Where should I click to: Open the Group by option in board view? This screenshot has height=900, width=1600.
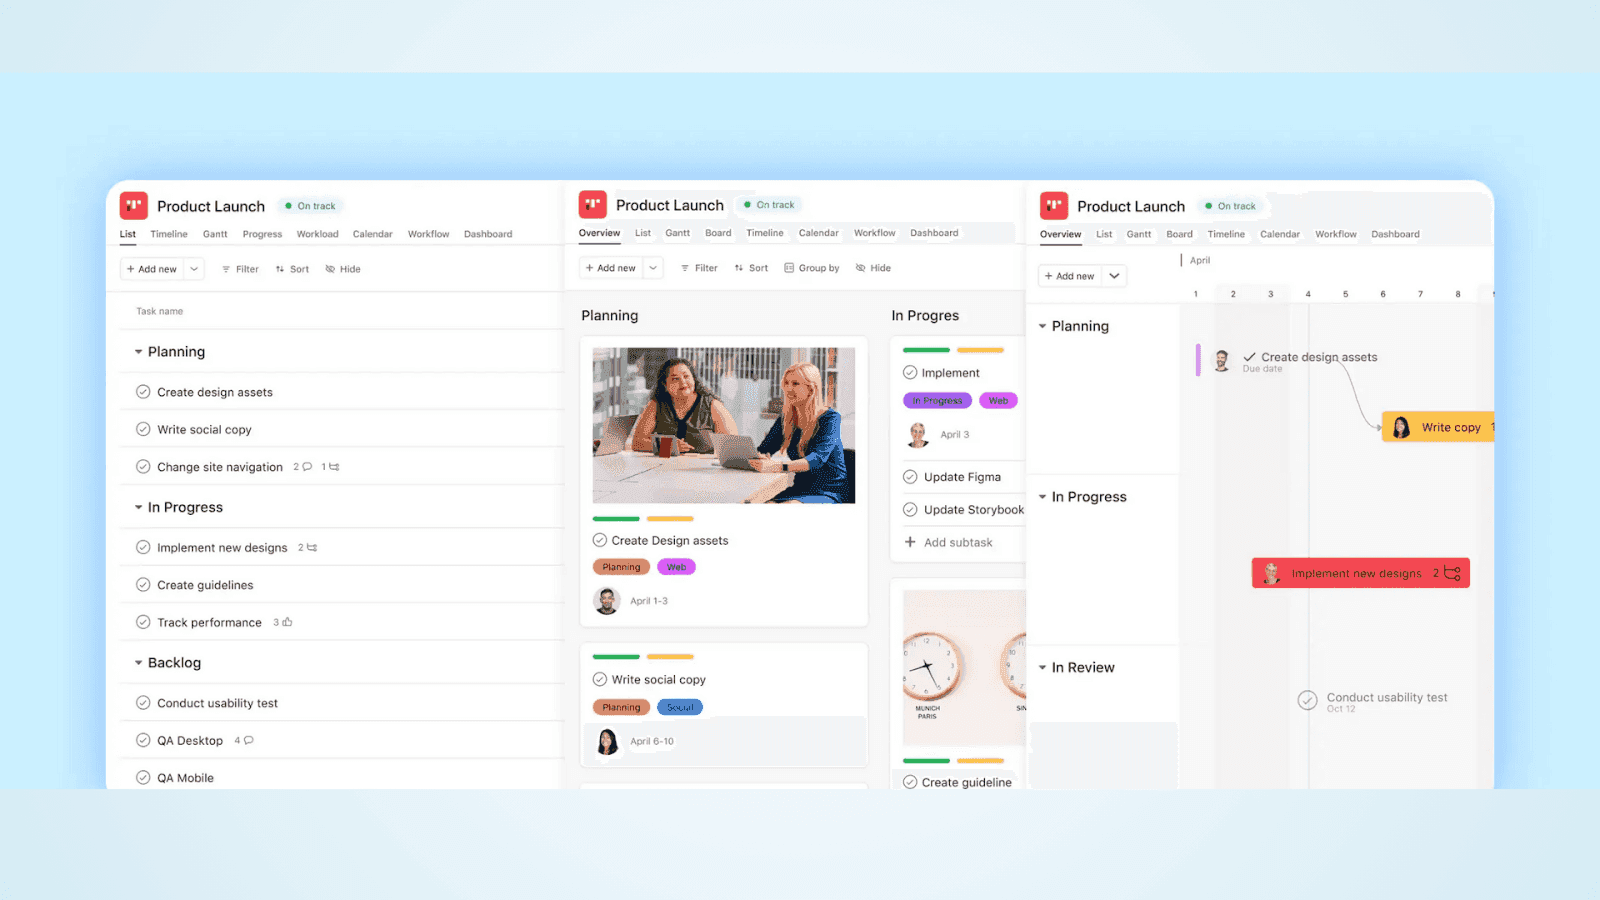[812, 267]
